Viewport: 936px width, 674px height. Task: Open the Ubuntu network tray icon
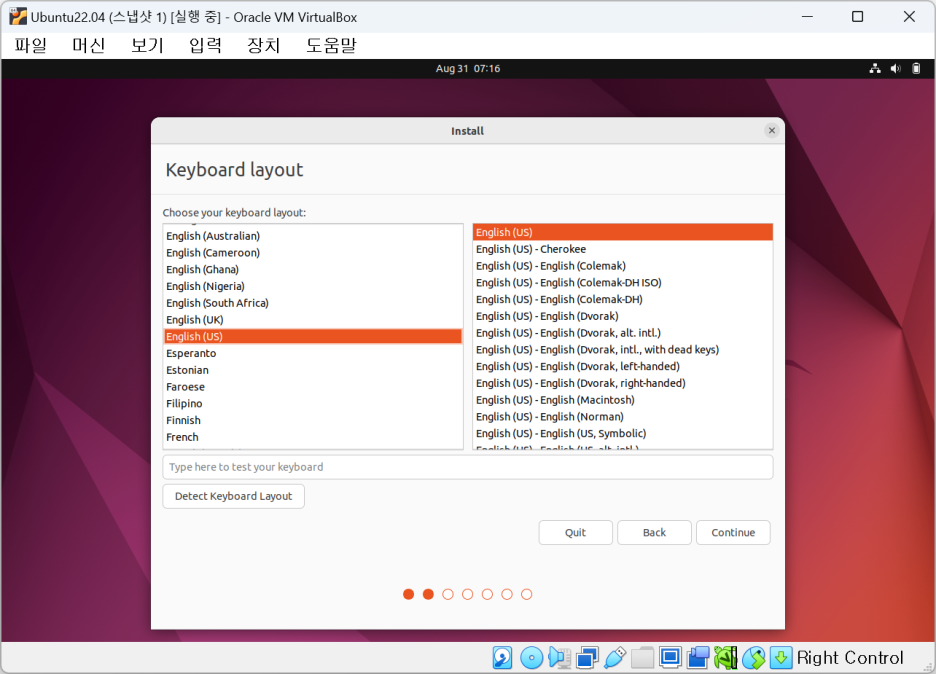coord(875,69)
